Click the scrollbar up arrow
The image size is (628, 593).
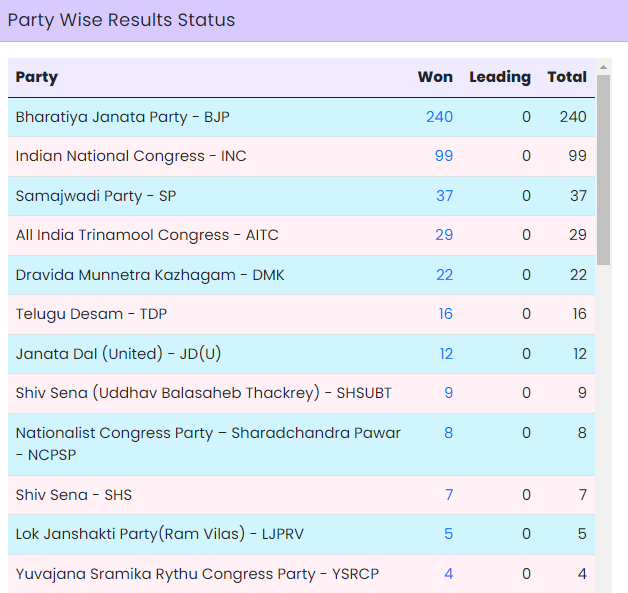603,67
